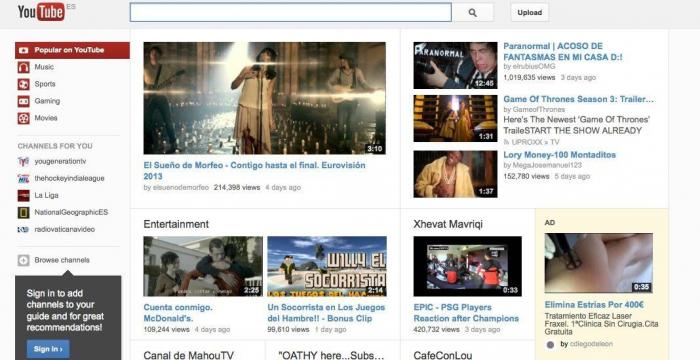Play the ad video thumbnail
700x360 pixels.
tap(598, 263)
